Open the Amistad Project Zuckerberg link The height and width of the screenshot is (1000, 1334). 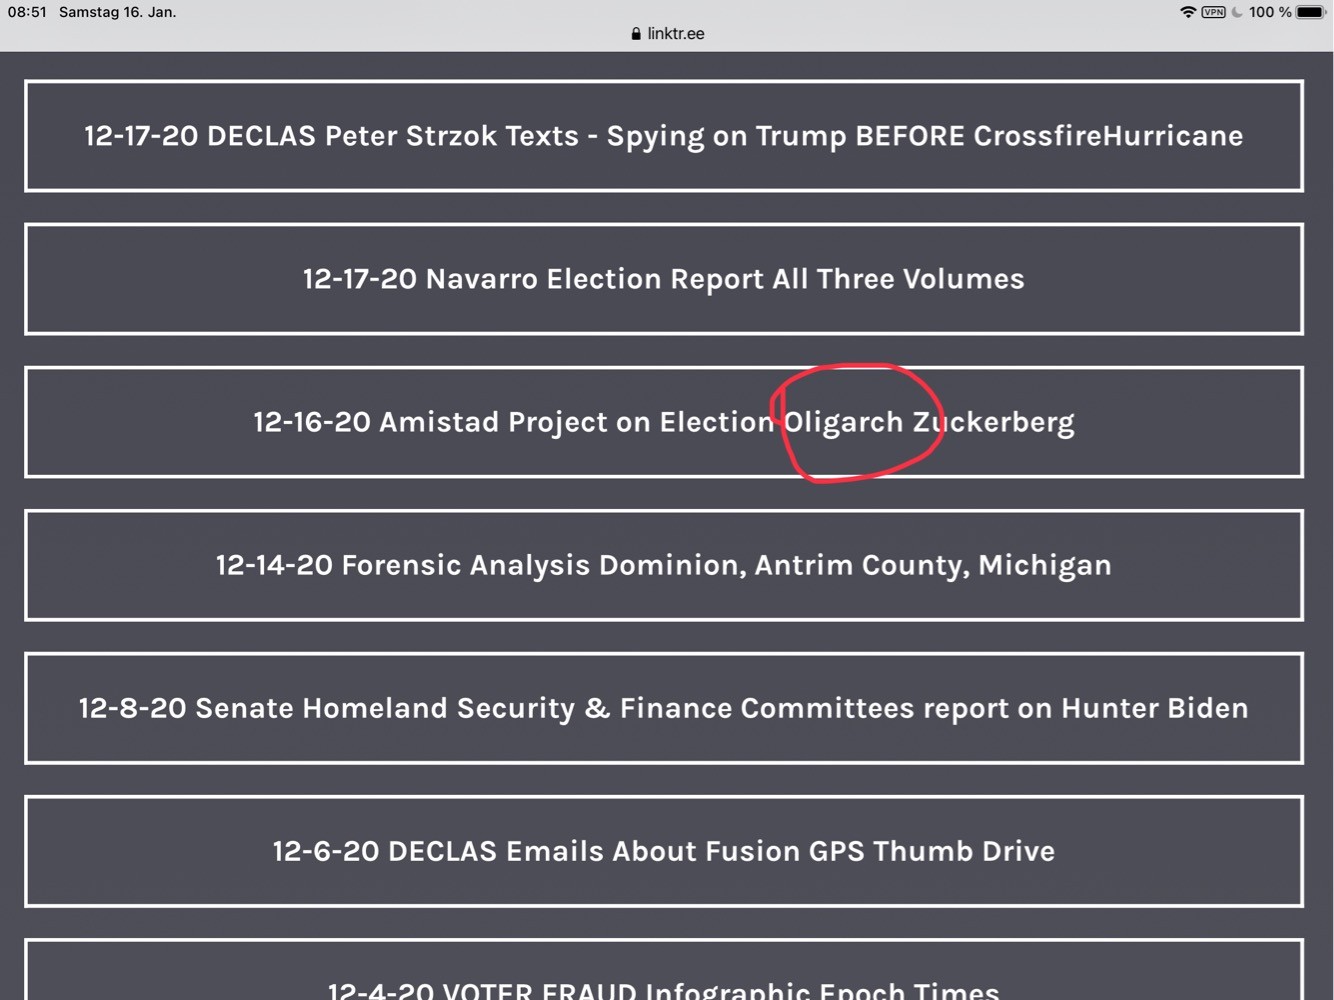pos(664,421)
